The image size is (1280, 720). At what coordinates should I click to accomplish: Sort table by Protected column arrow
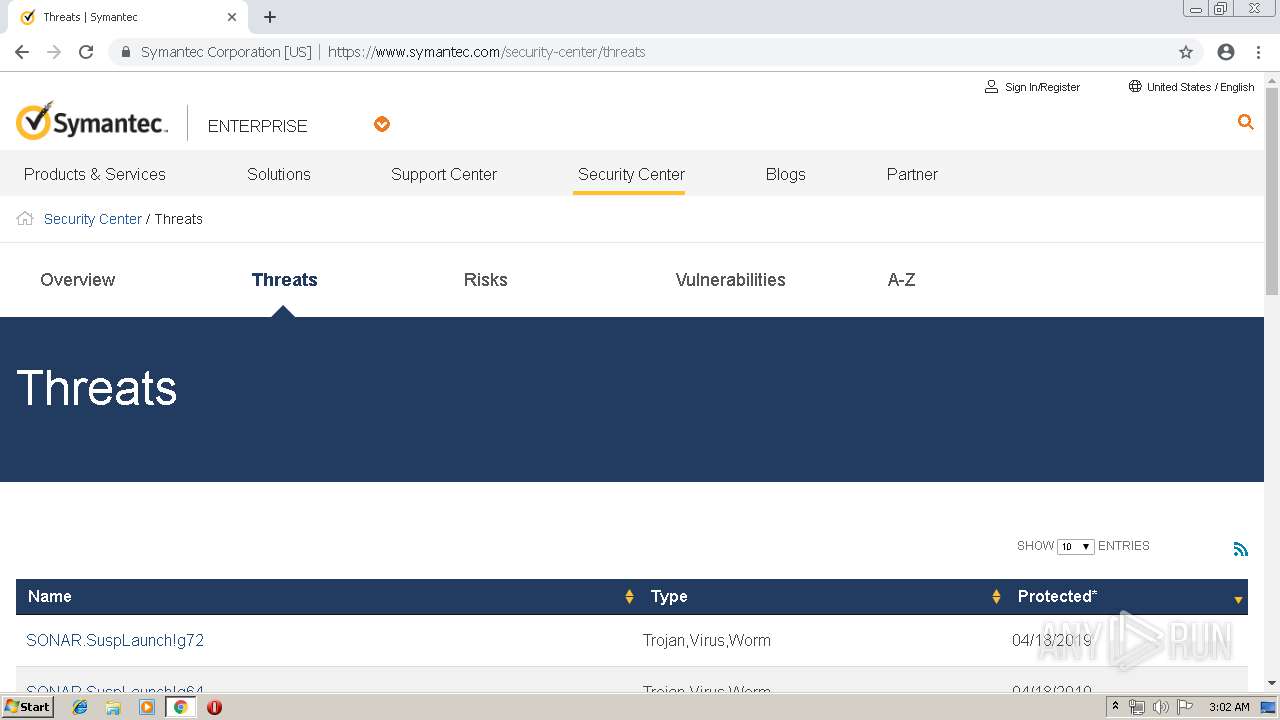click(1238, 600)
